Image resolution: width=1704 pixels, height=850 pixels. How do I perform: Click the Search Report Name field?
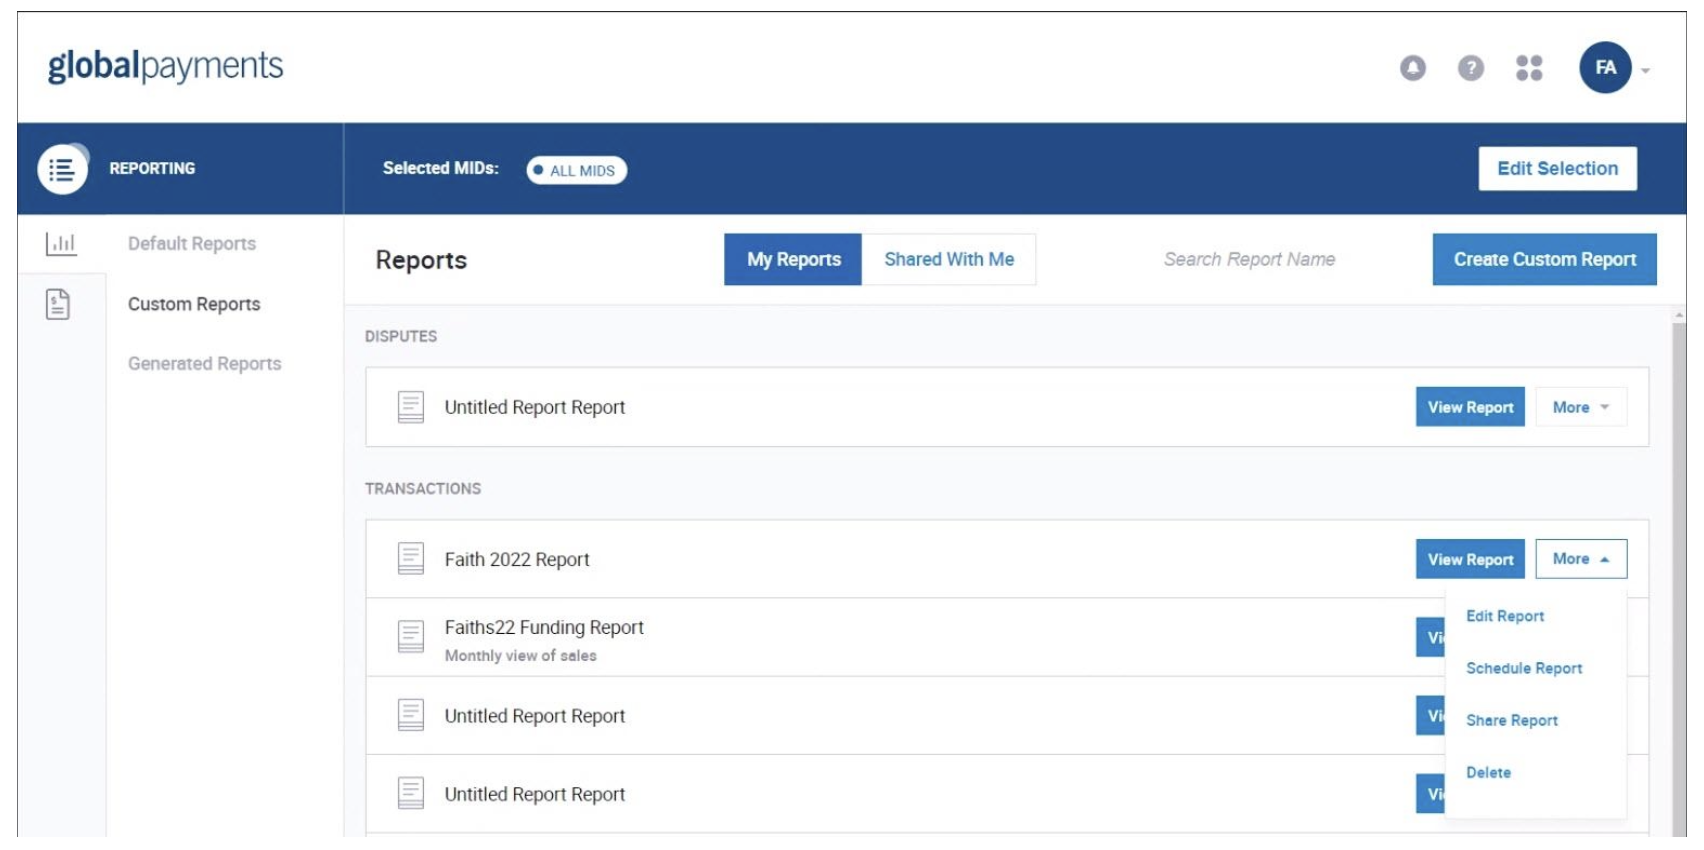point(1249,260)
